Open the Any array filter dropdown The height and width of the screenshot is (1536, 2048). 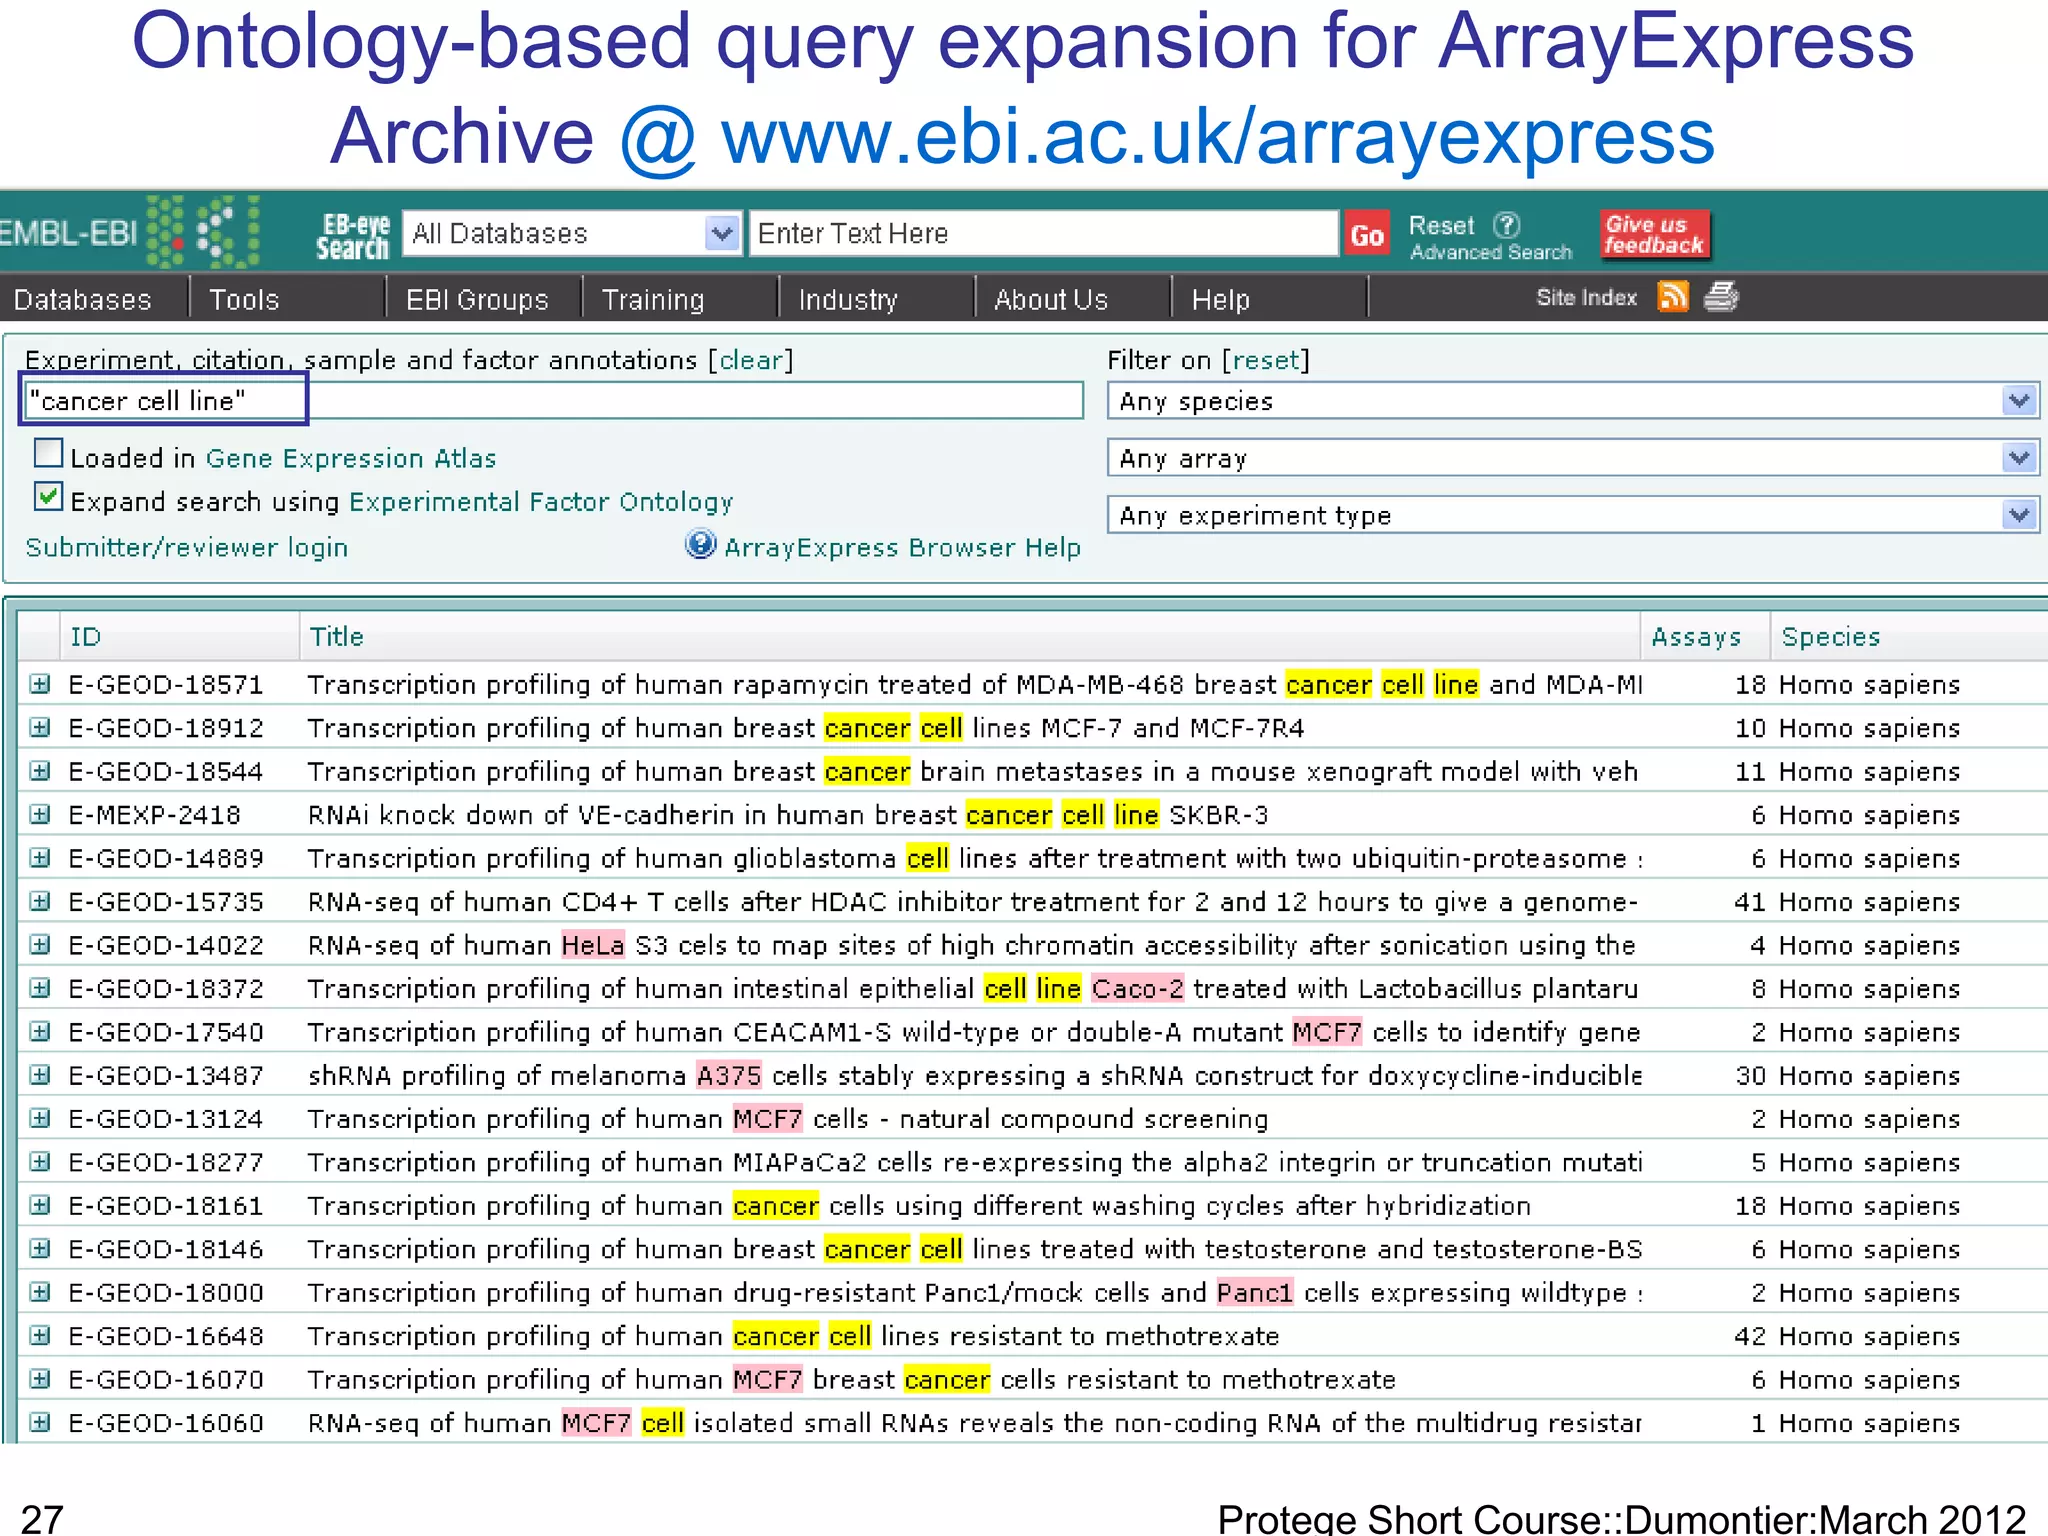tap(1572, 459)
